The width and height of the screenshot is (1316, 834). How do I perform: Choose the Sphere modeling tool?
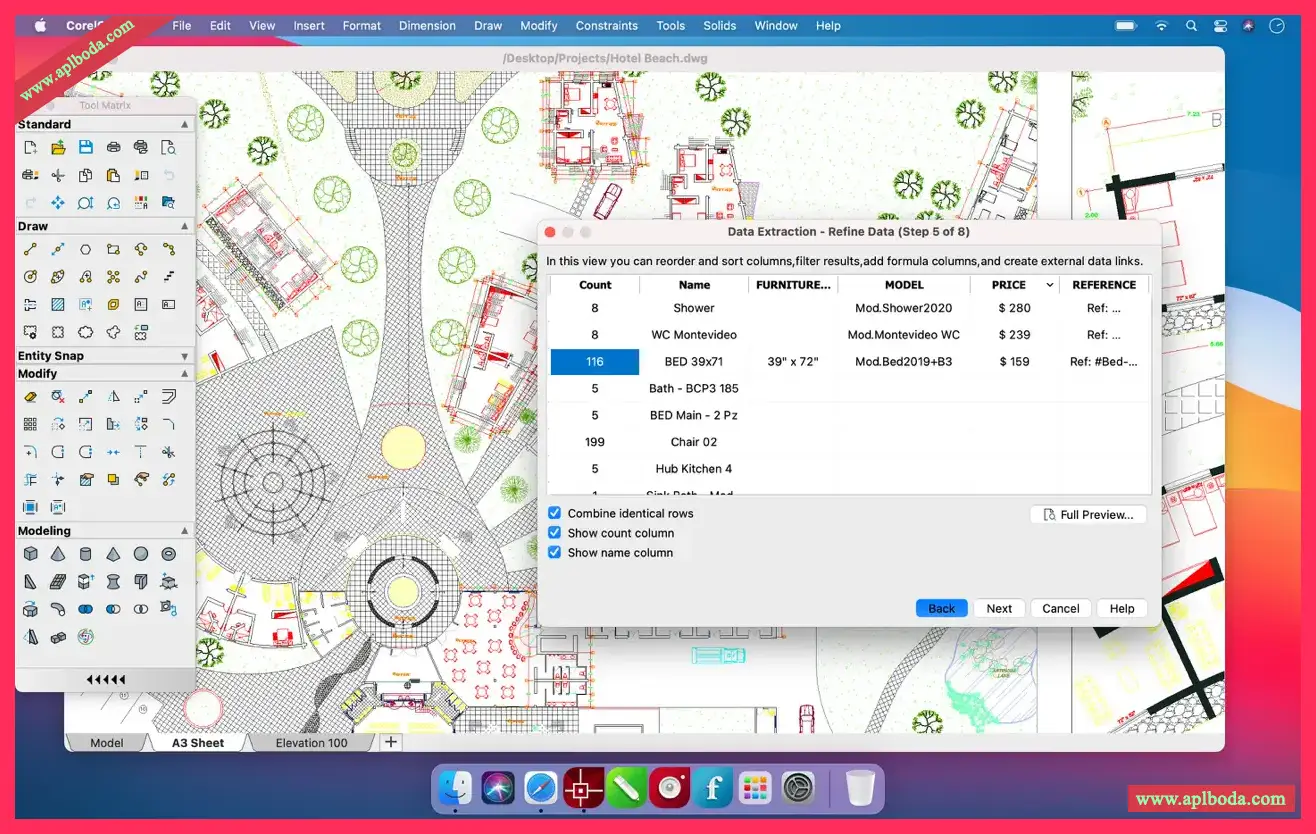click(141, 553)
